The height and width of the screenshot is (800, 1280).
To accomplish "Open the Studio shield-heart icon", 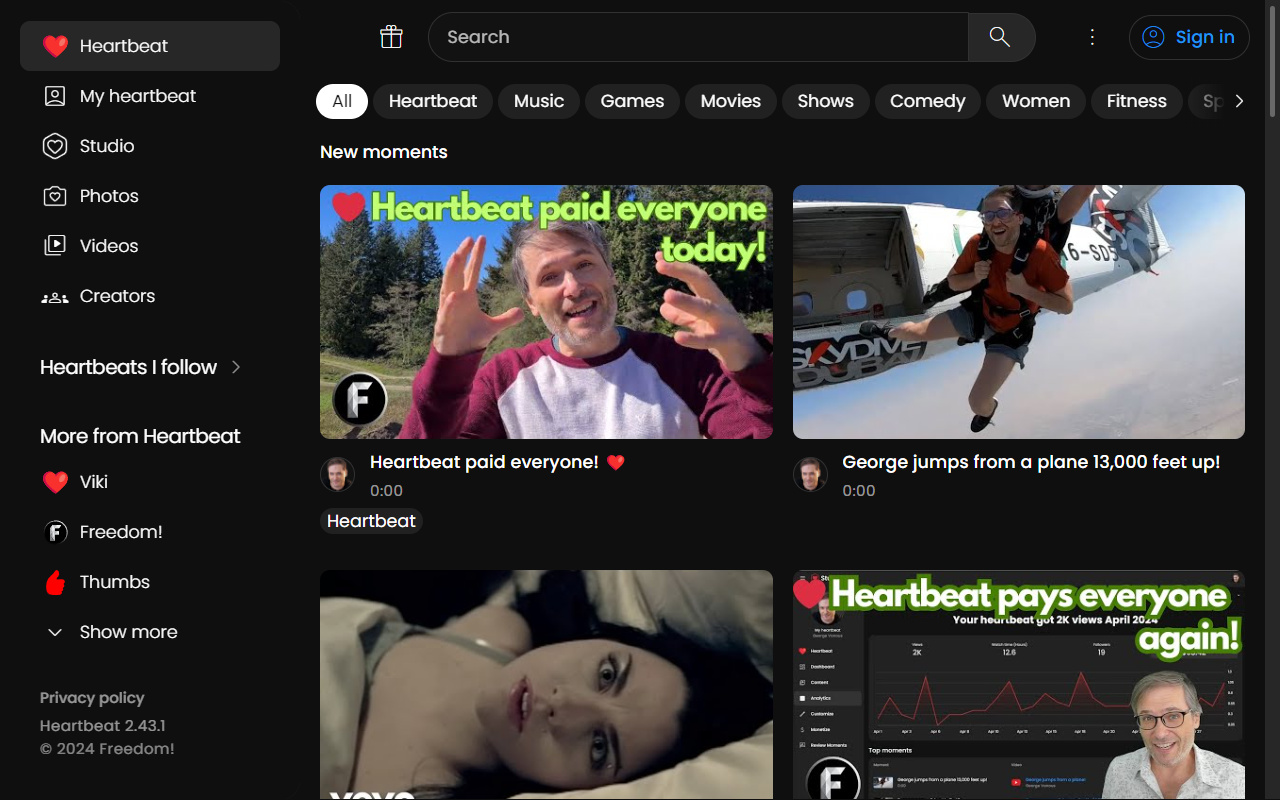I will tap(55, 146).
